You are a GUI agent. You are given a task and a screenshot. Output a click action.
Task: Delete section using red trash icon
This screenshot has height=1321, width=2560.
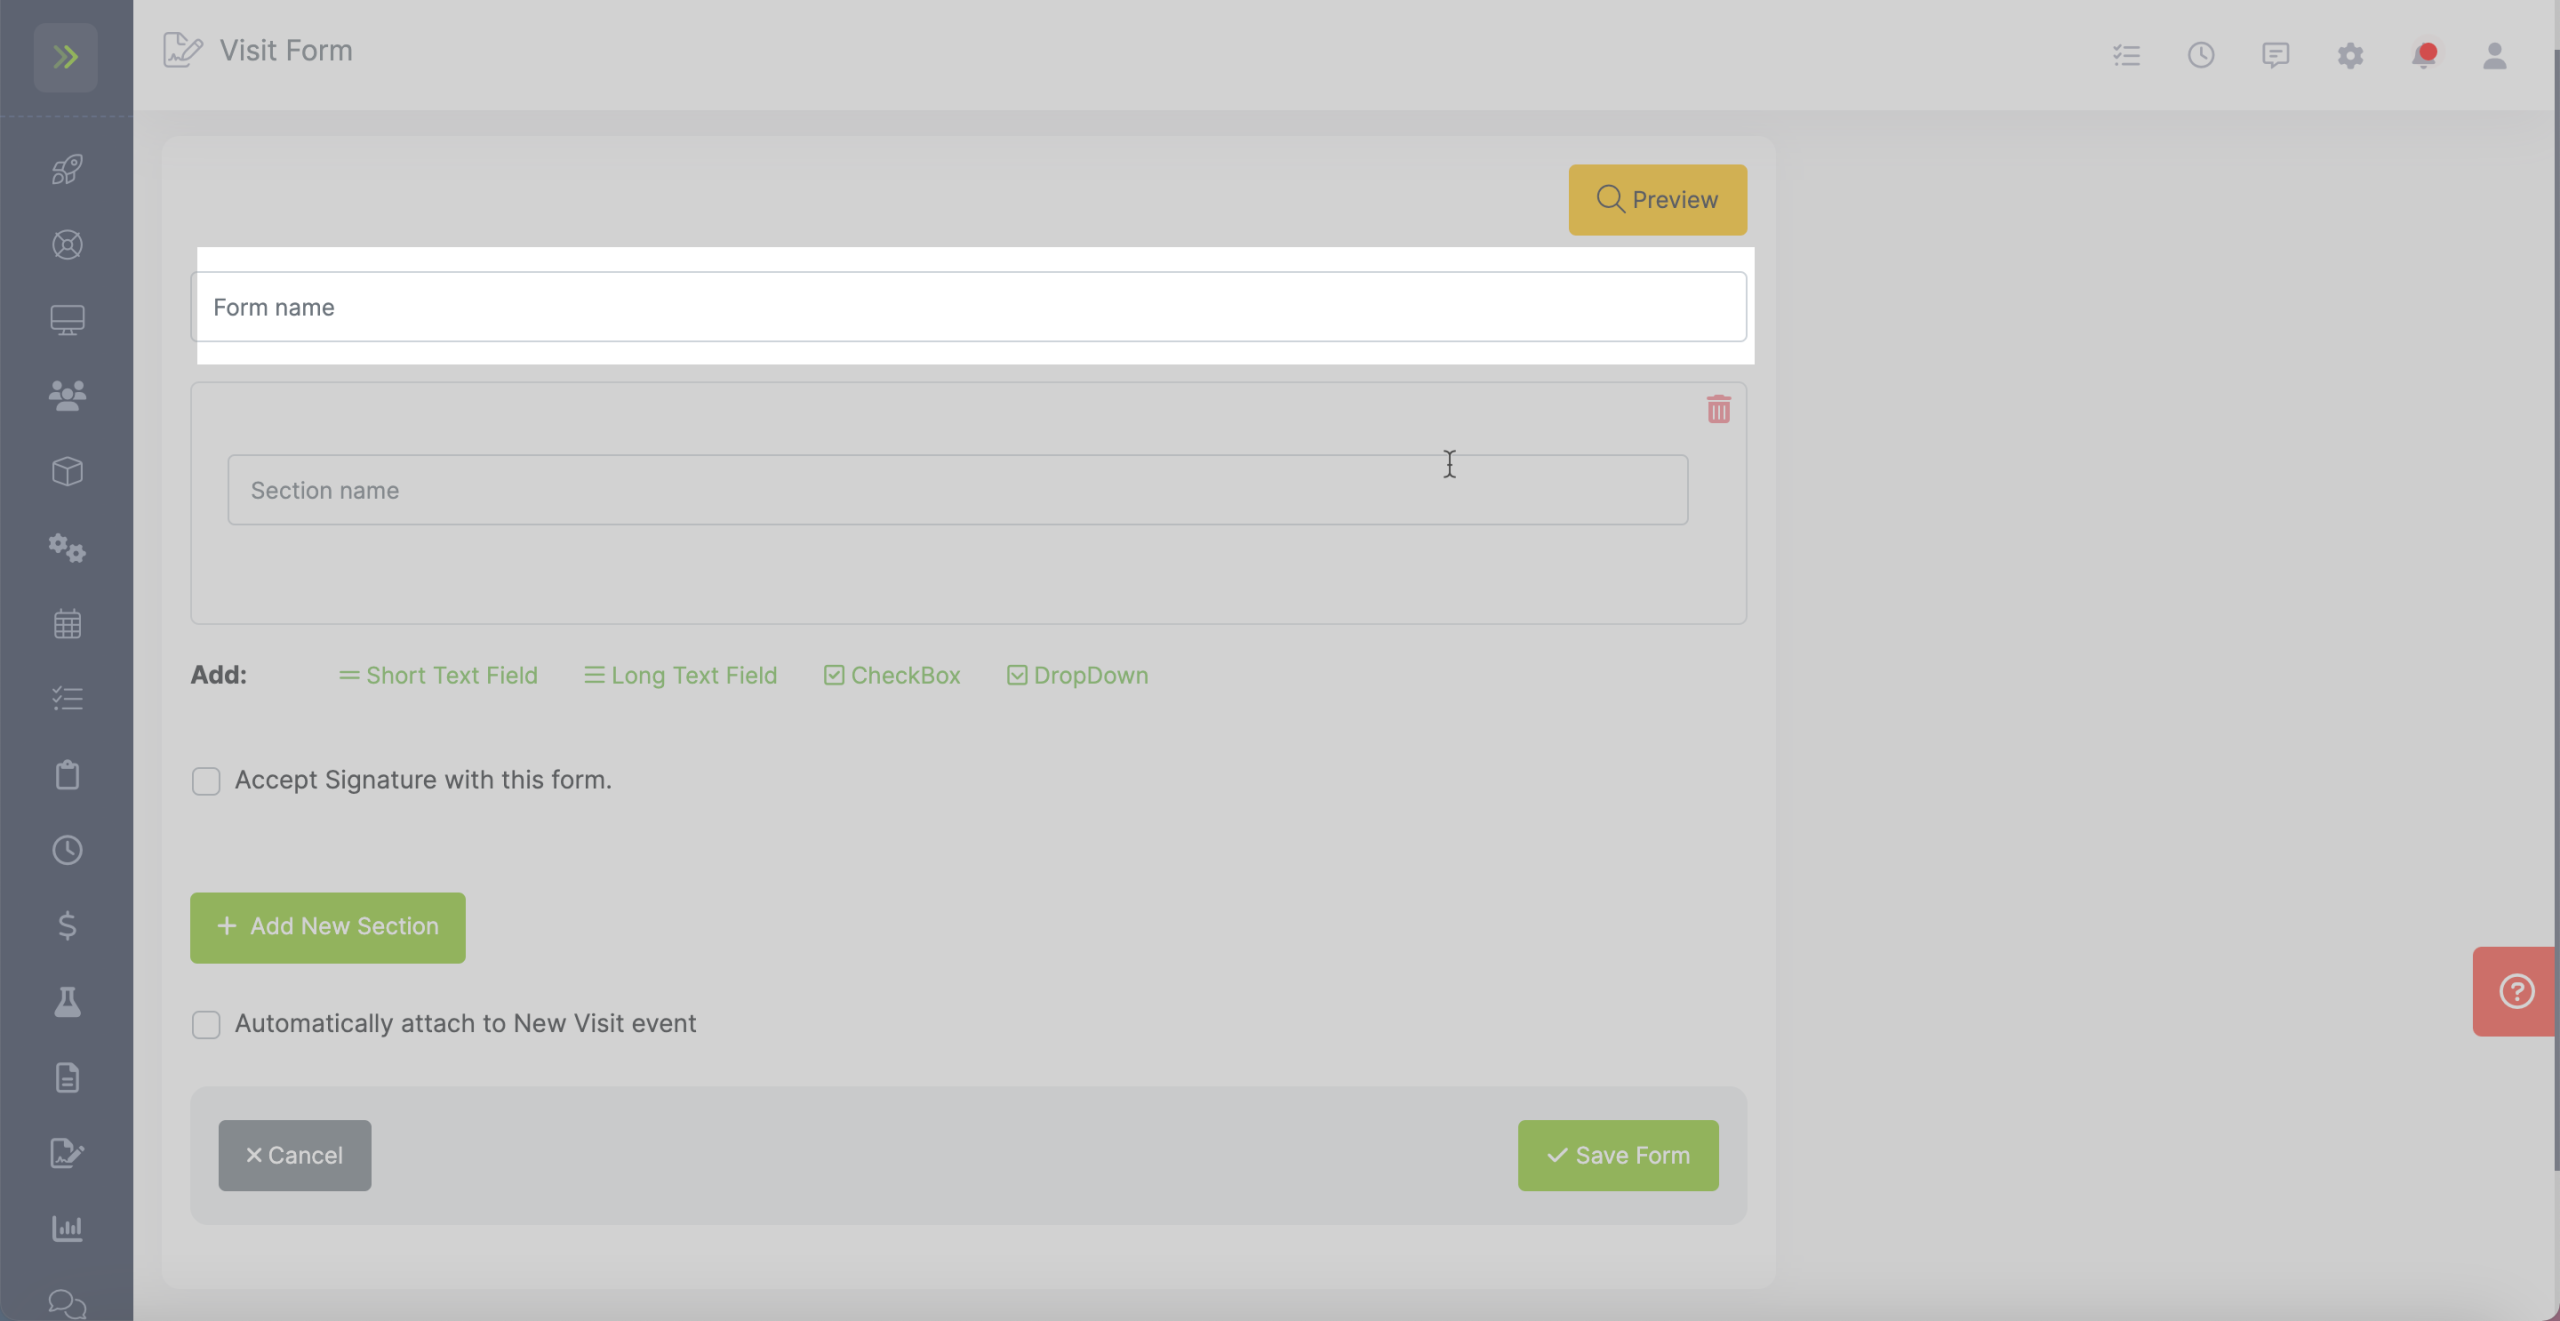point(1718,409)
